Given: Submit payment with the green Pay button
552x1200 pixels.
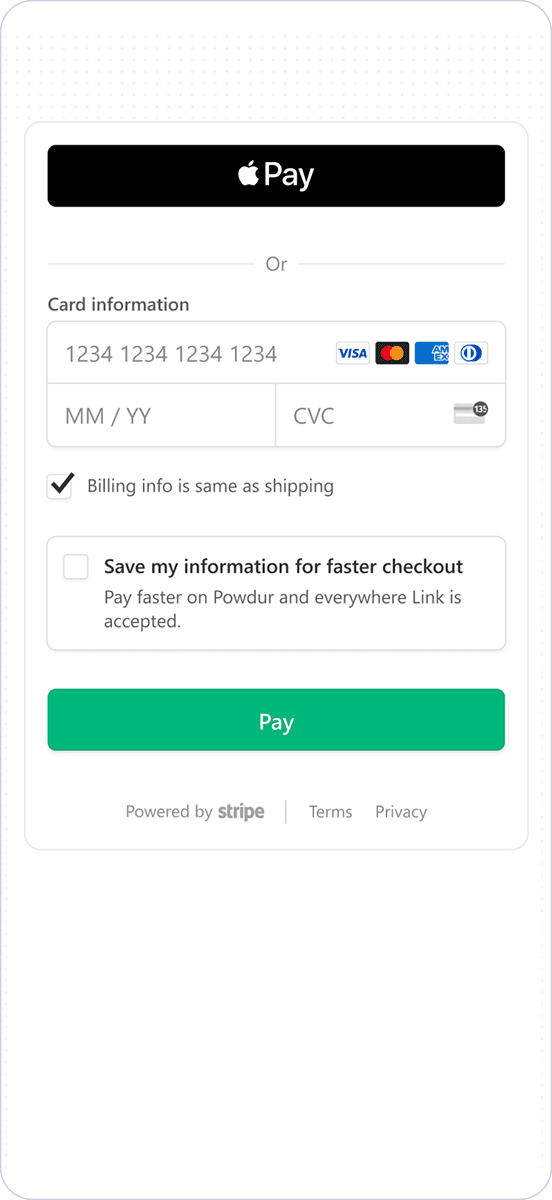Looking at the screenshot, I should 276,720.
